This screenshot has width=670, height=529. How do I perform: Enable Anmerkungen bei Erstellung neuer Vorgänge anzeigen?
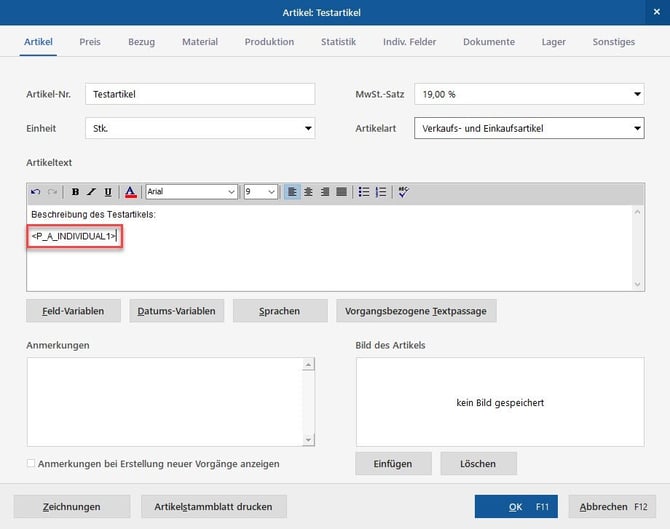point(32,464)
